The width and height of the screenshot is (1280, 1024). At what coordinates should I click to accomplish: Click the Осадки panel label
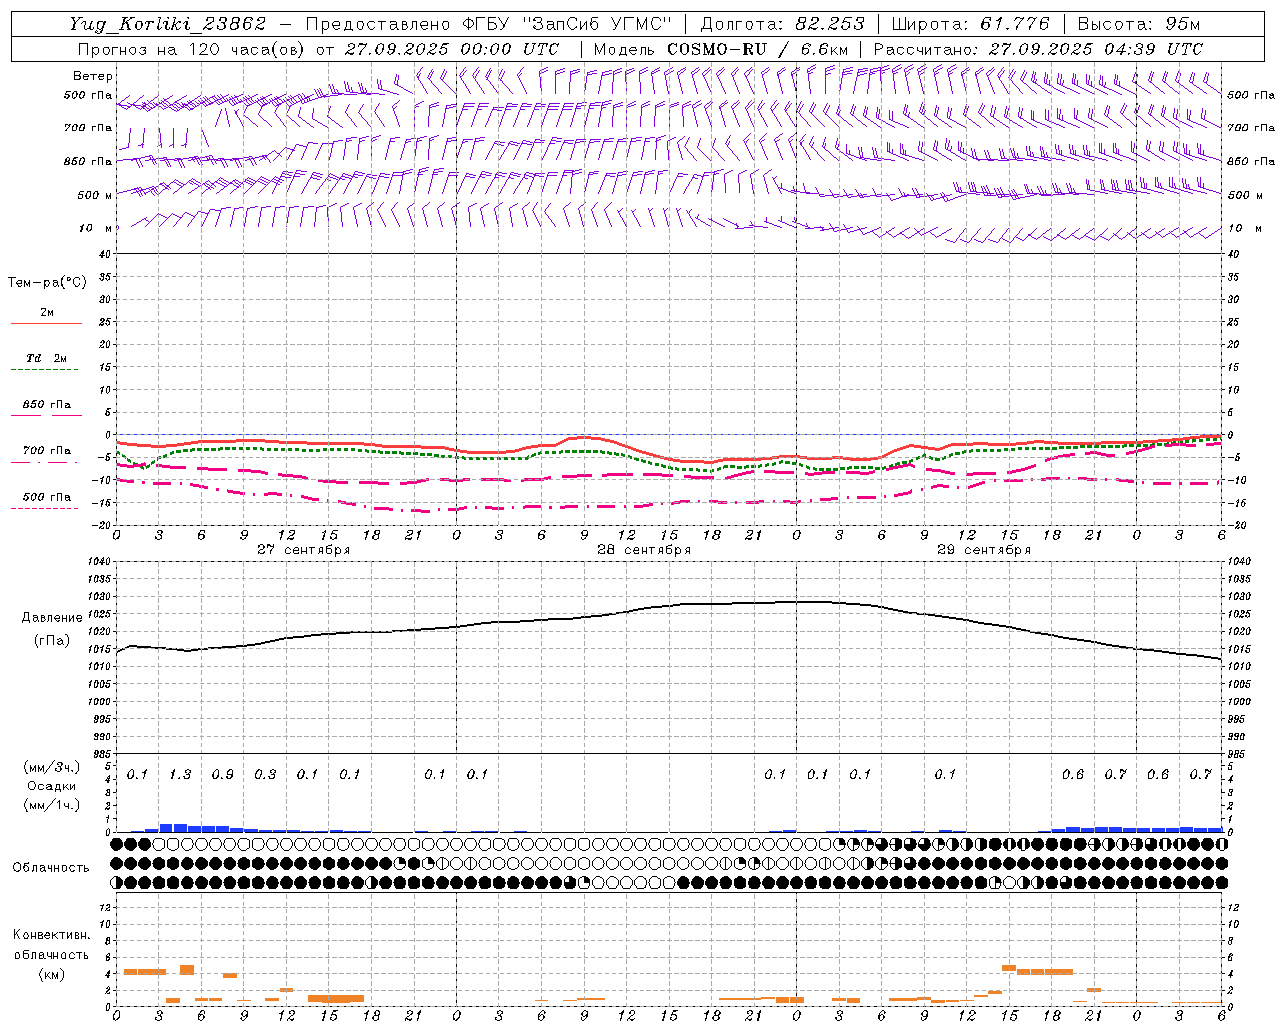click(52, 786)
